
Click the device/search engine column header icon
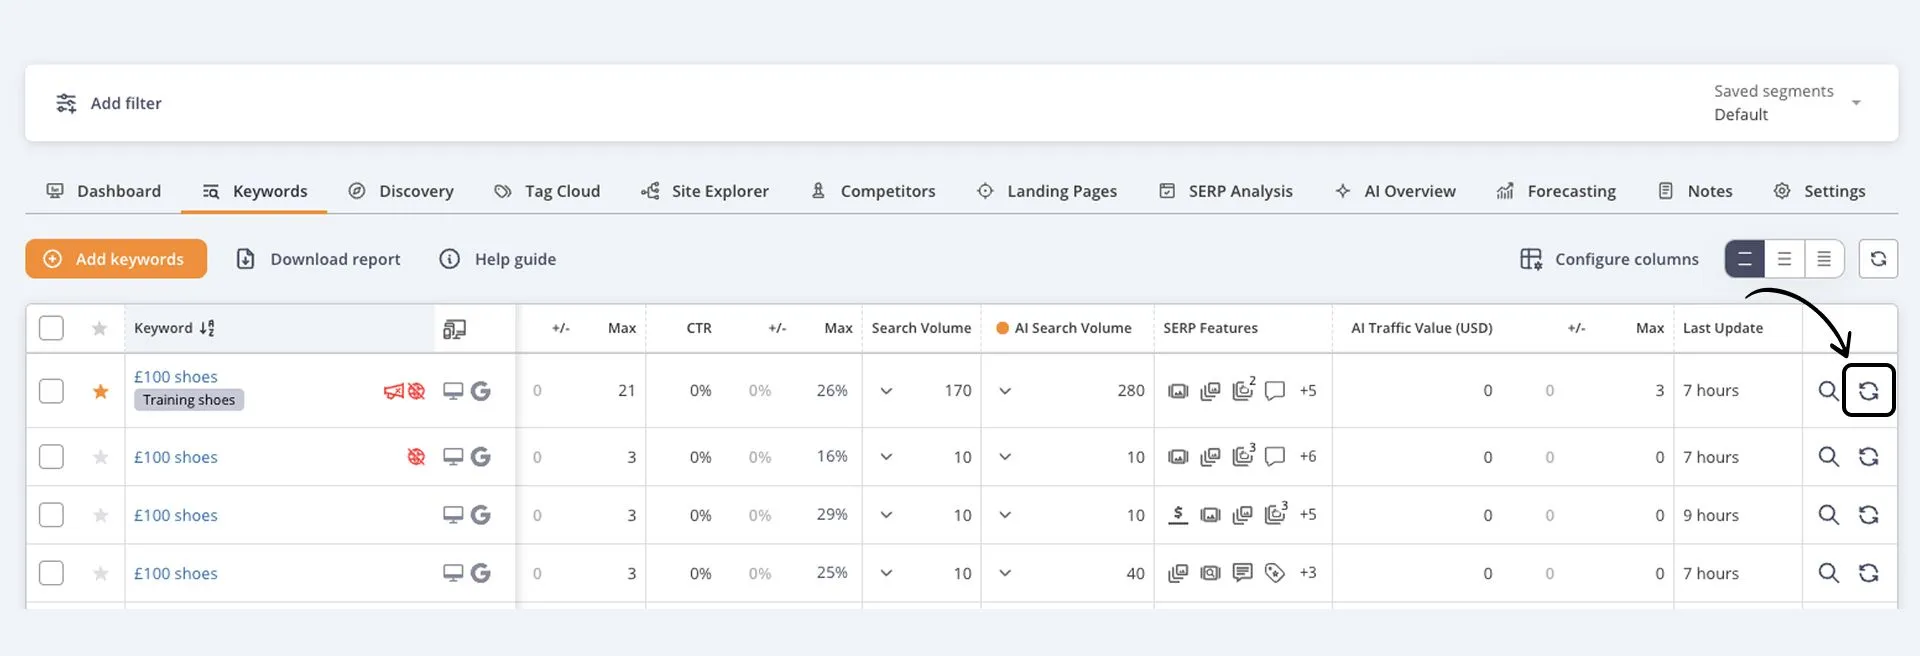point(454,329)
